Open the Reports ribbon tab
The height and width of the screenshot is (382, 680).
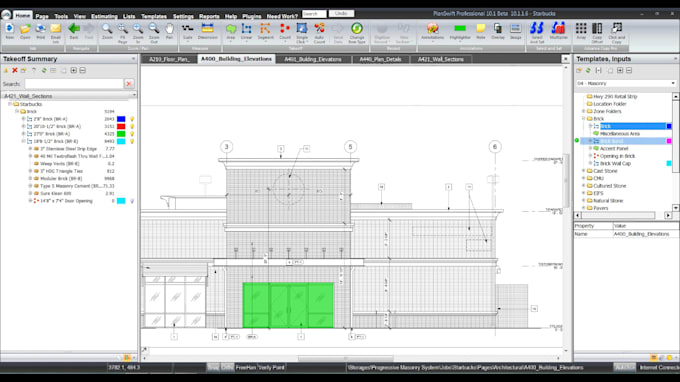point(209,16)
